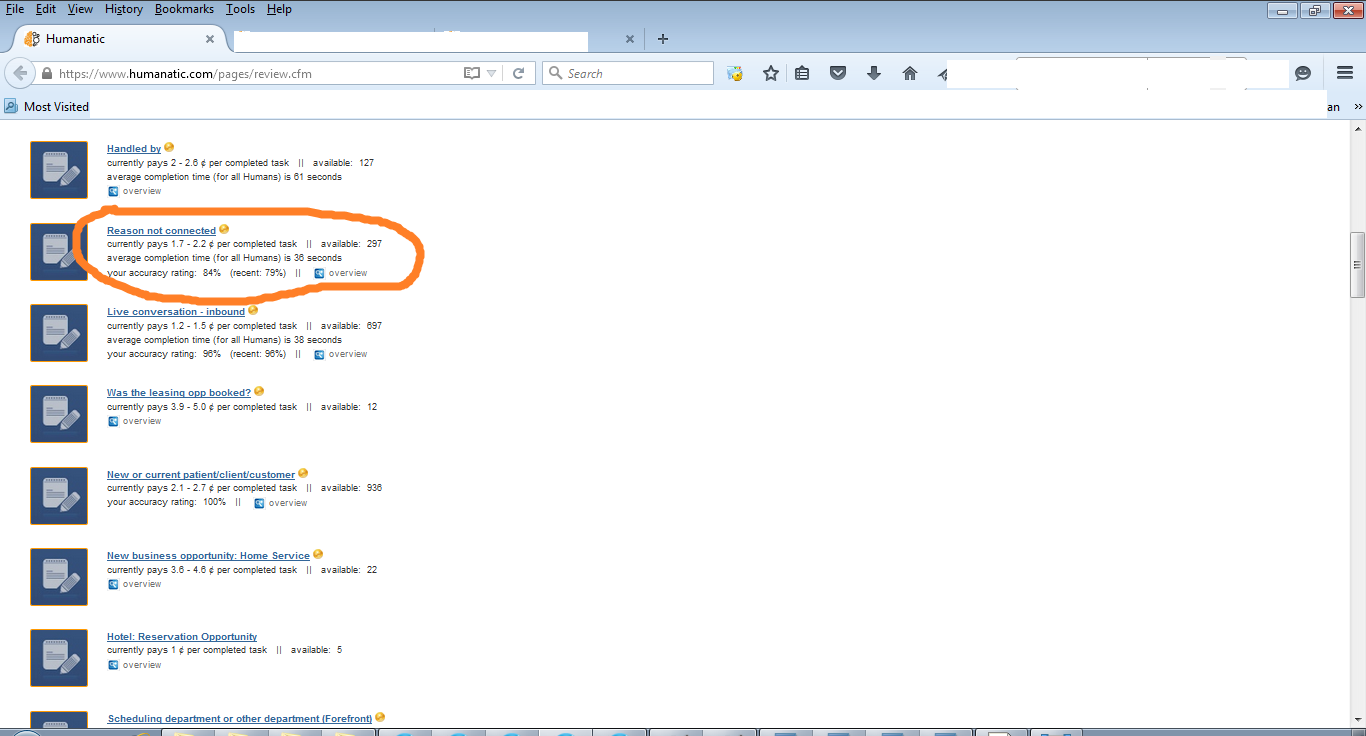The width and height of the screenshot is (1366, 736).
Task: Open New or current patient/client/customer link
Action: pyautogui.click(x=201, y=475)
